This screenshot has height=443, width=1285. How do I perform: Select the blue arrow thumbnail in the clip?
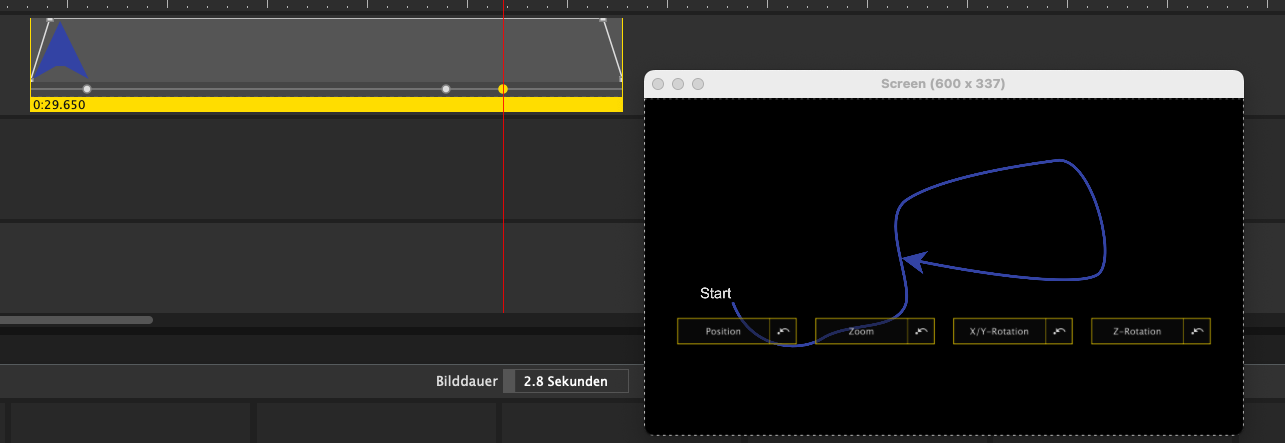[60, 50]
